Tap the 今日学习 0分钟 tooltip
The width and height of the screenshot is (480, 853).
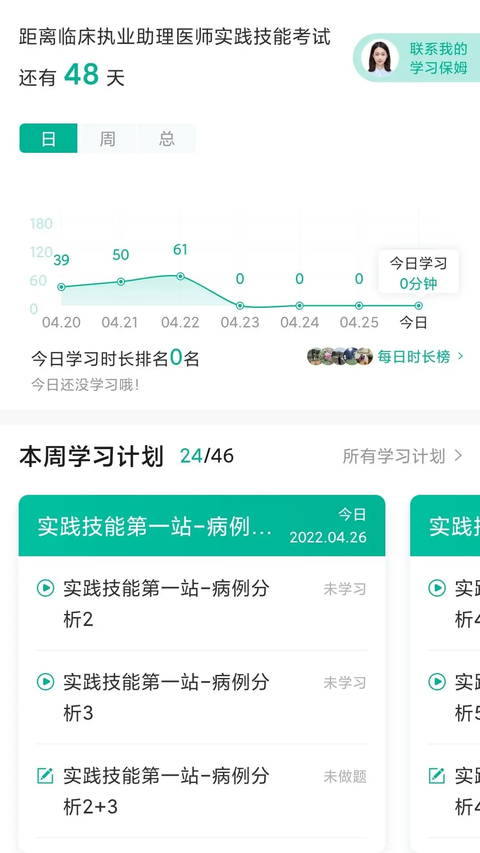(x=419, y=272)
